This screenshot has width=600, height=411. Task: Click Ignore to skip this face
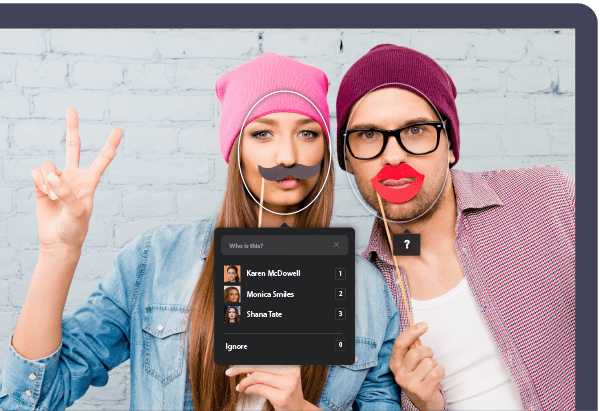284,346
